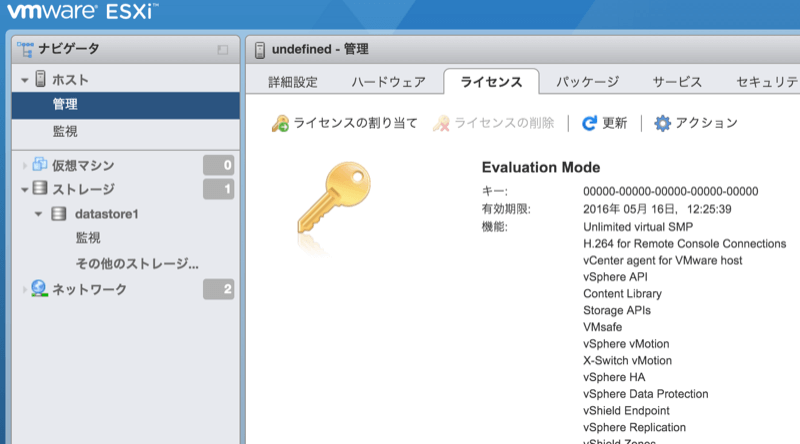The width and height of the screenshot is (800, 444).
Task: Click the ネットワーク count badge 2
Action: [x=218, y=289]
